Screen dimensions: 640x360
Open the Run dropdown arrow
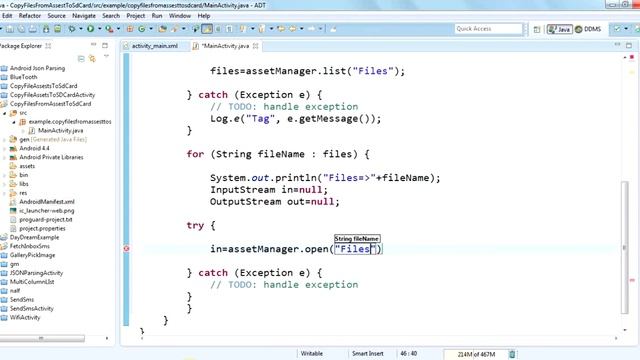point(99,29)
